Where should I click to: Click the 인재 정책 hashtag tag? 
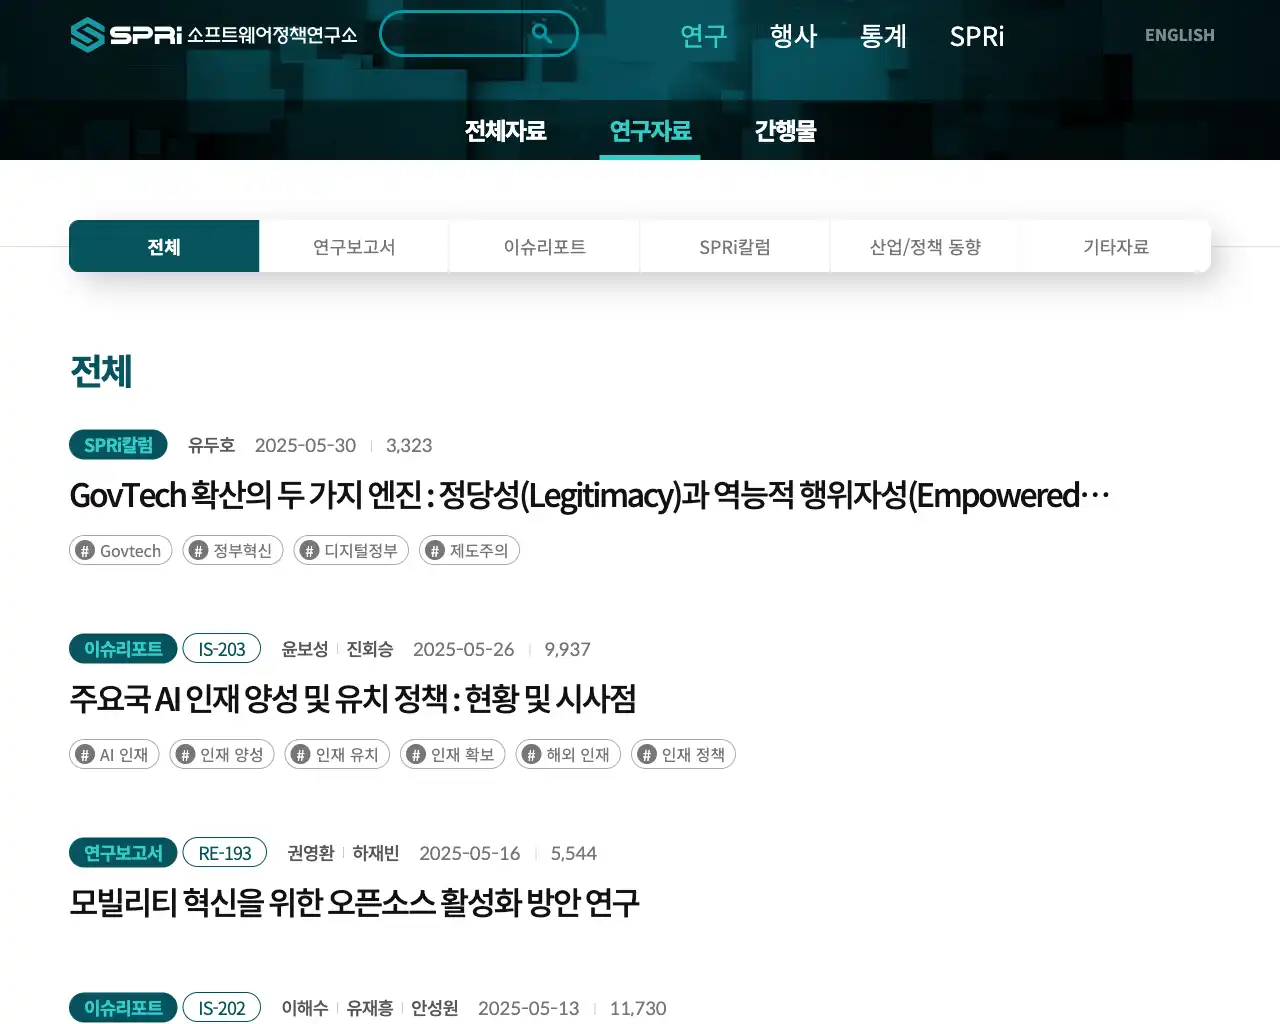pyautogui.click(x=683, y=754)
